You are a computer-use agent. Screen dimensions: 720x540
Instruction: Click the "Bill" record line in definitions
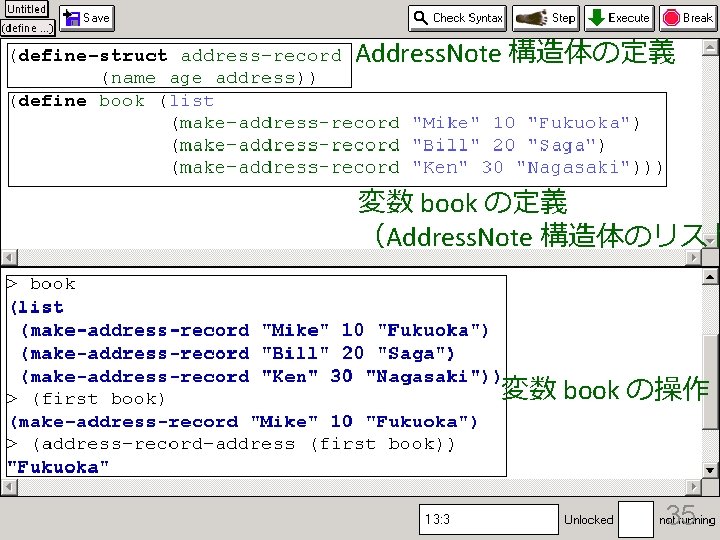tap(388, 145)
